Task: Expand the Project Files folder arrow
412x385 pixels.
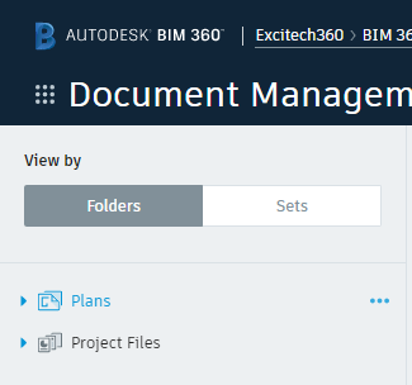Action: click(x=23, y=342)
